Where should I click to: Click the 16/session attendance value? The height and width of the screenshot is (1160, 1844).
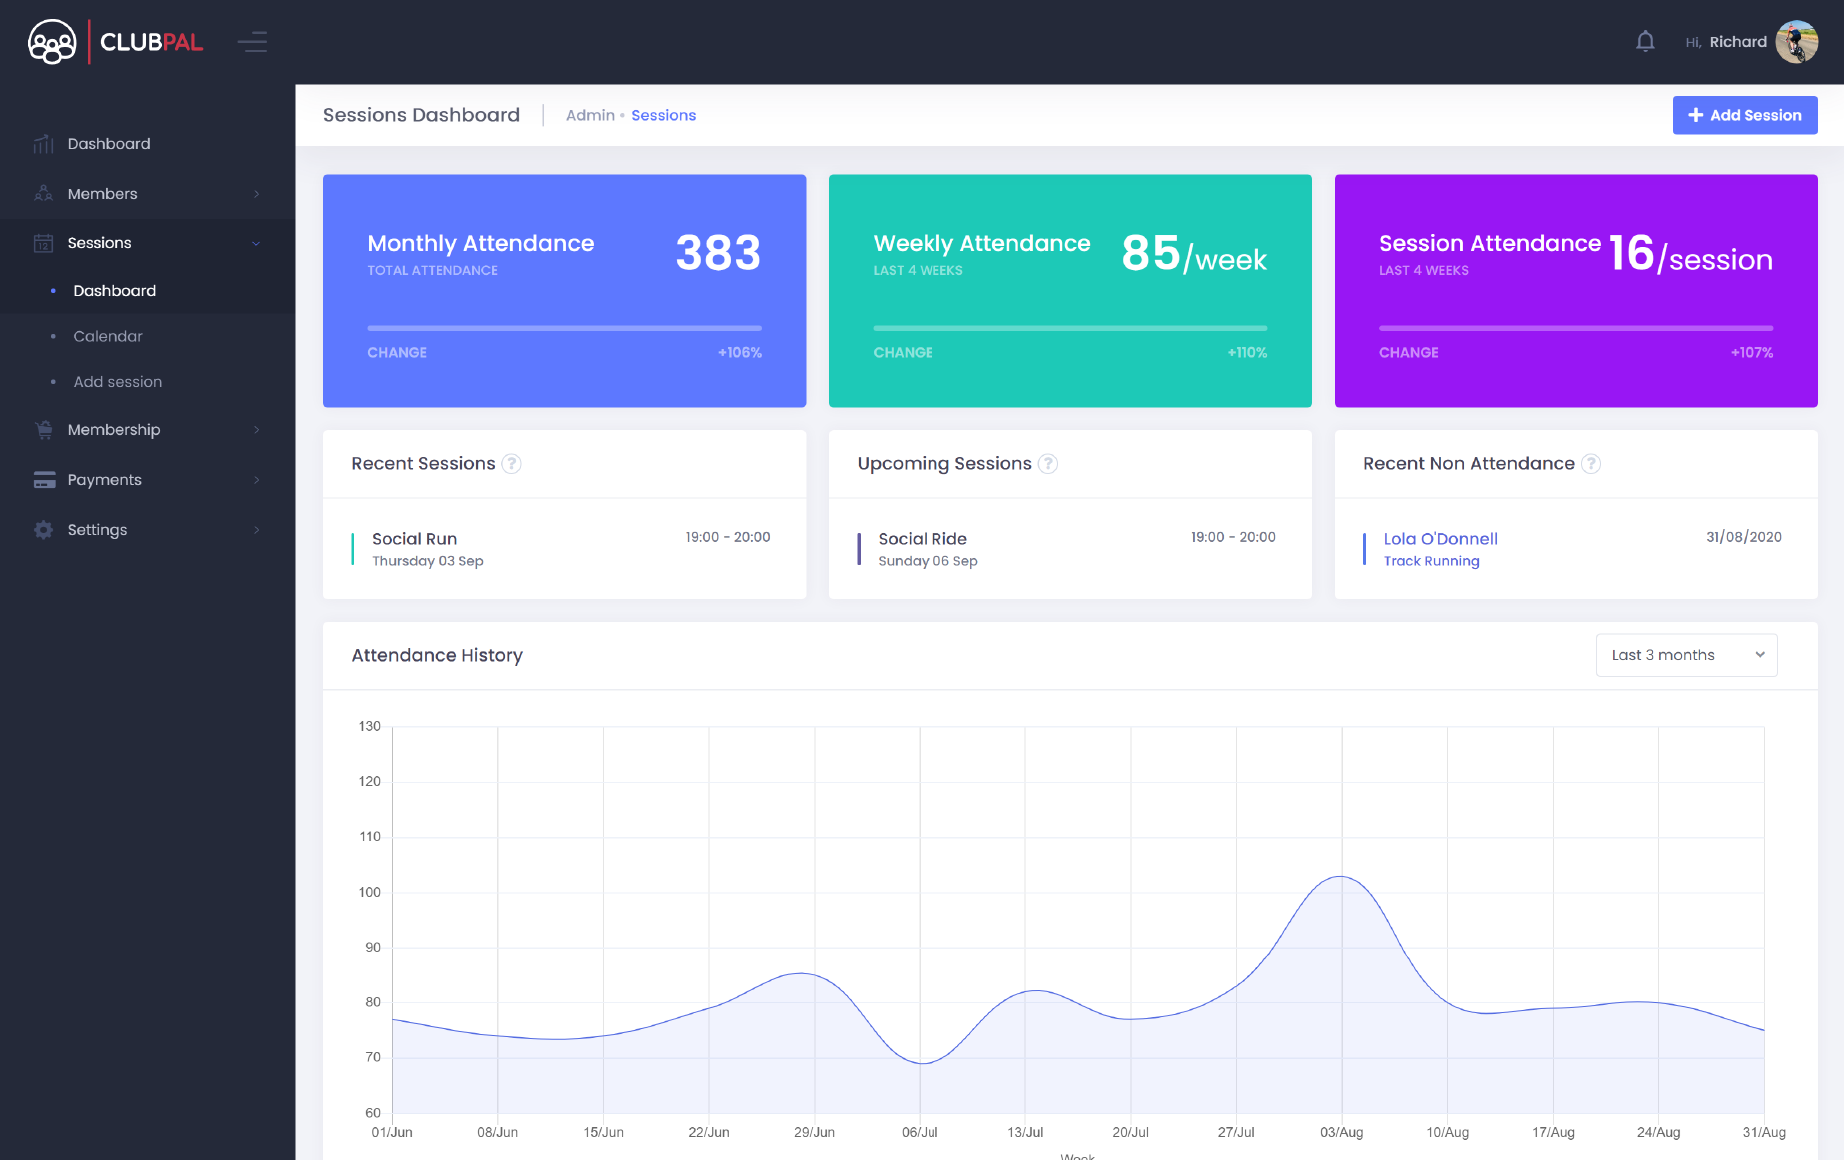pos(1690,253)
